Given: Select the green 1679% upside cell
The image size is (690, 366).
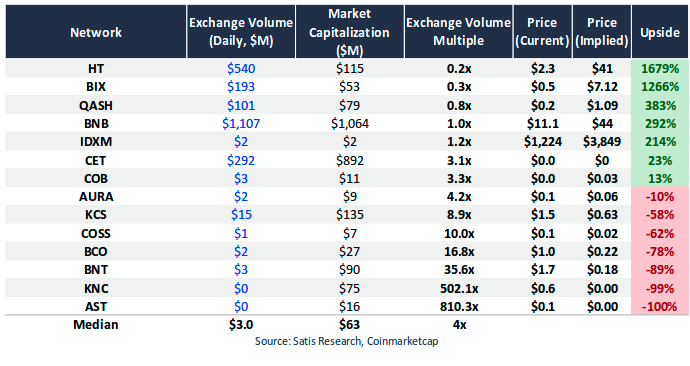Looking at the screenshot, I should coord(660,69).
